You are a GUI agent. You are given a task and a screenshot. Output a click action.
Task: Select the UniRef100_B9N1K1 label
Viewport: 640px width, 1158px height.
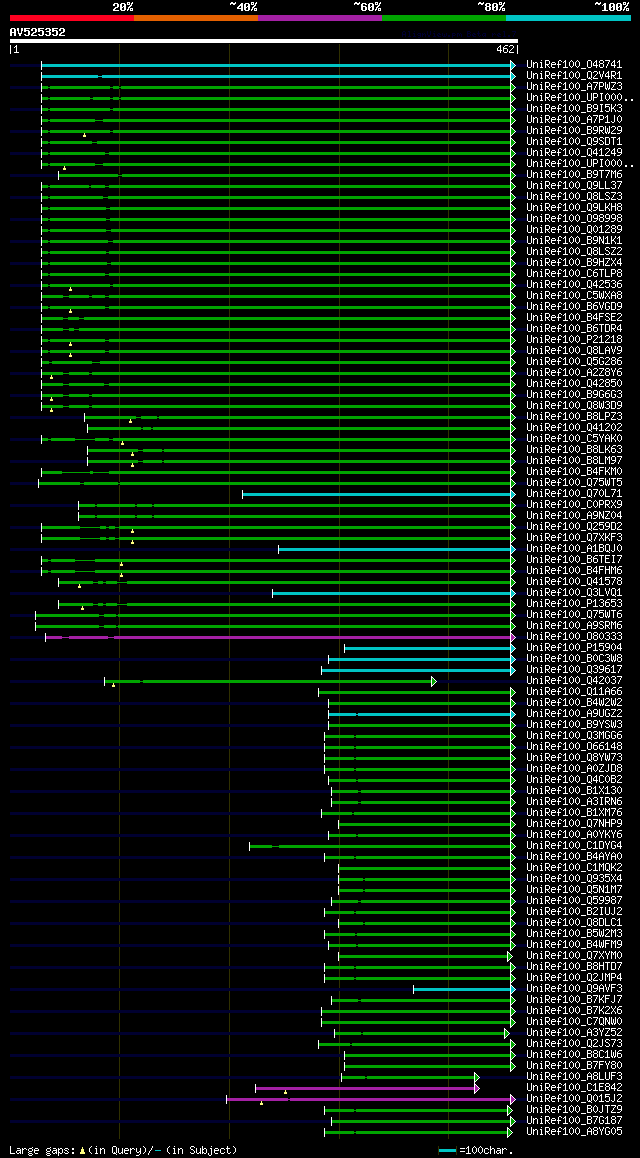(574, 241)
